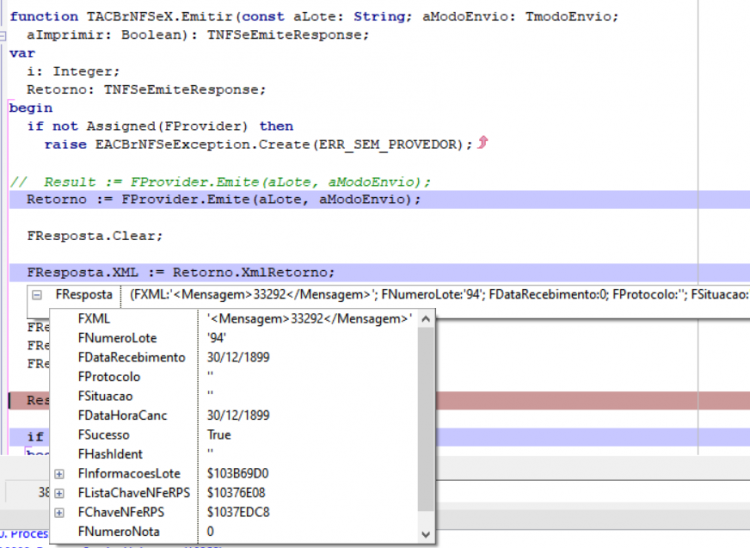This screenshot has height=548, width=750.
Task: Click the '<Mensagem>33292</Mensagem>' value of FXML
Action: pyautogui.click(x=309, y=319)
